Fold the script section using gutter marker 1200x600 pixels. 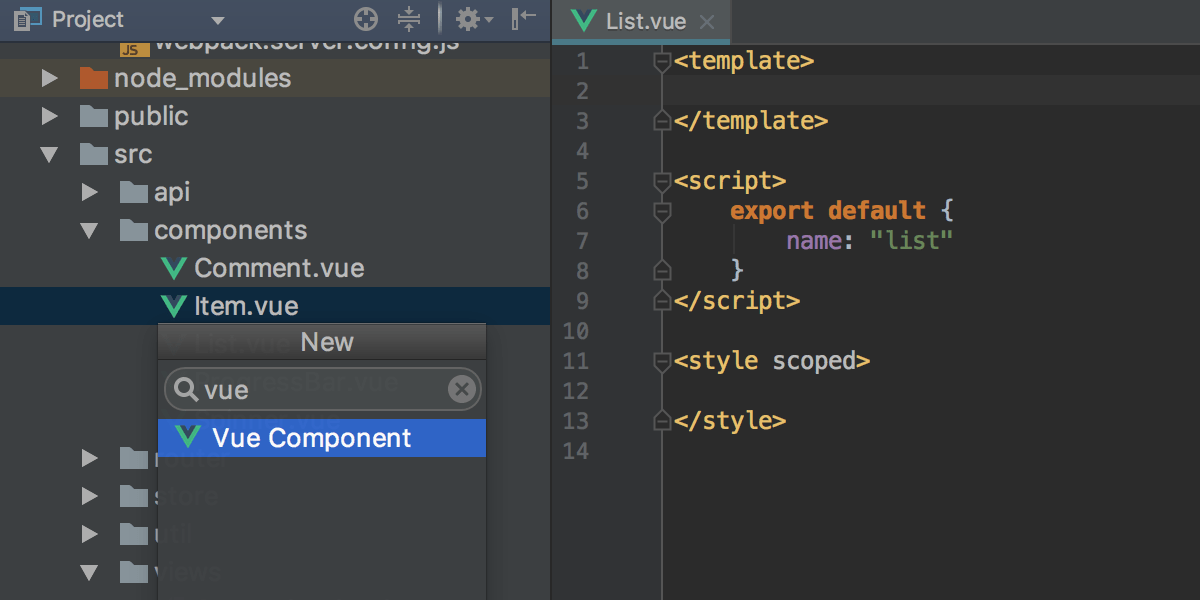[661, 181]
